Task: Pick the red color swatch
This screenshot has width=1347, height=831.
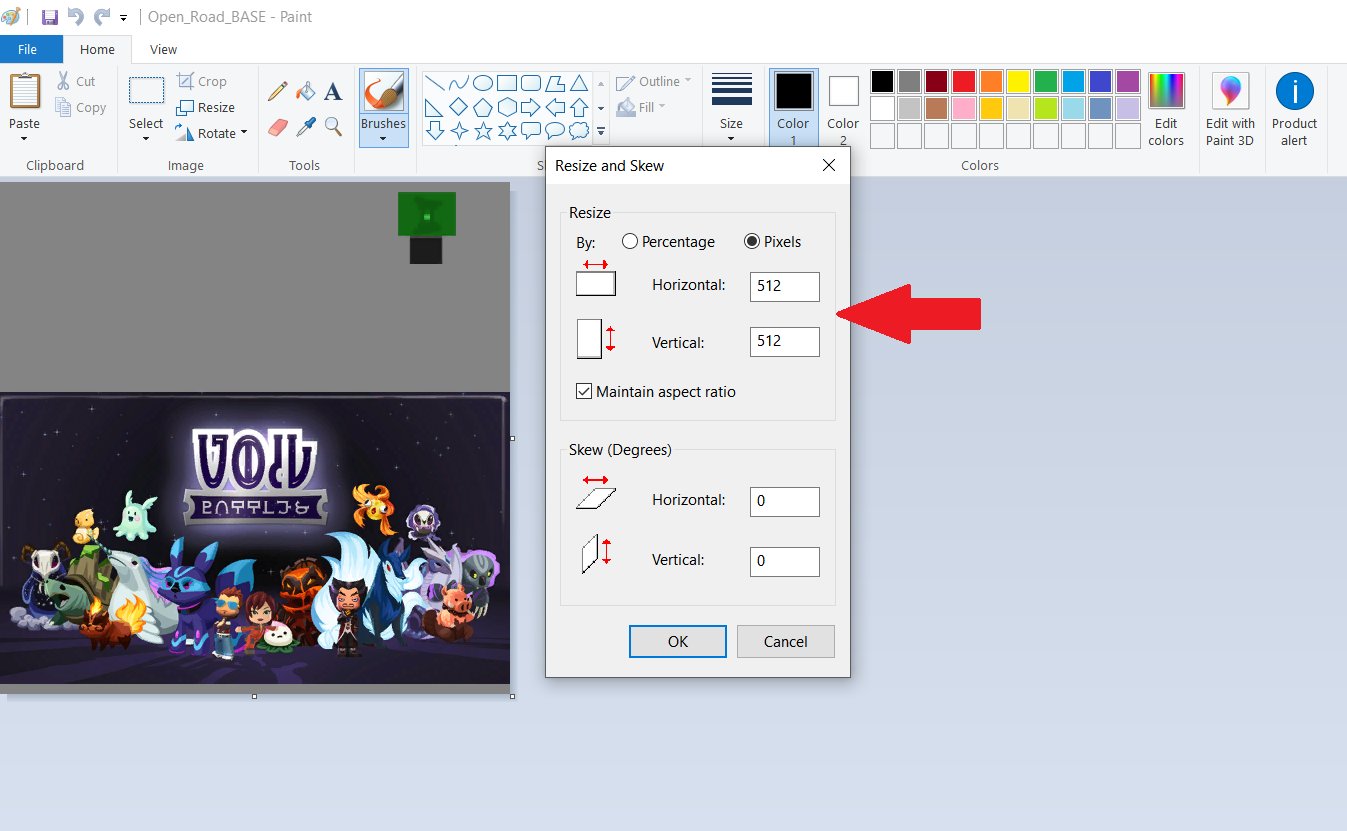Action: coord(963,81)
